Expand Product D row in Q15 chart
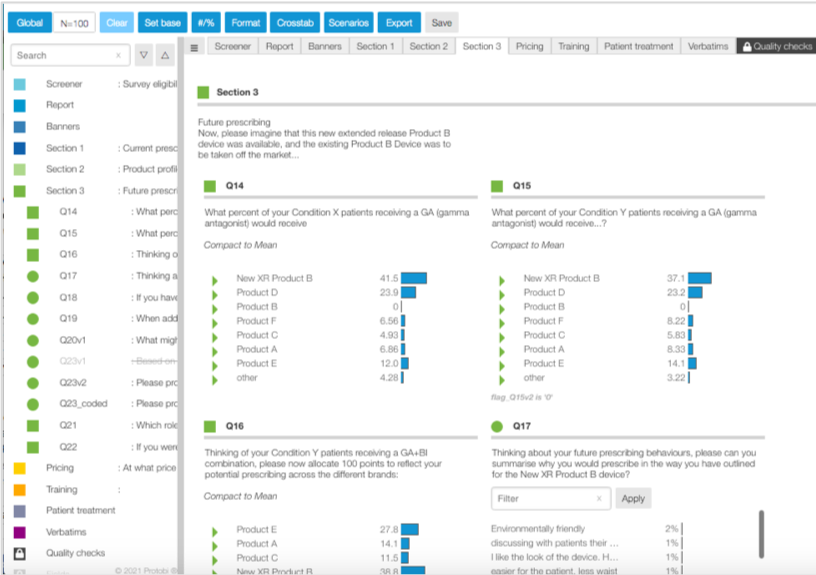 [x=502, y=293]
